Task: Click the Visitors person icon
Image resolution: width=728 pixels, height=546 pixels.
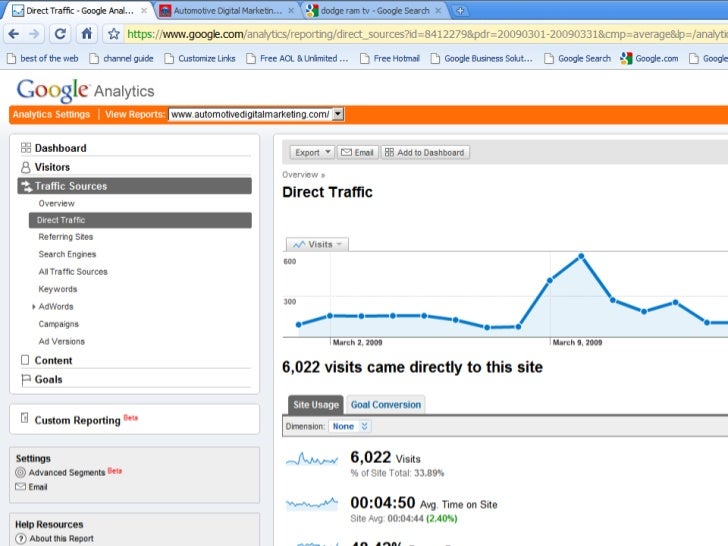Action: (x=26, y=167)
